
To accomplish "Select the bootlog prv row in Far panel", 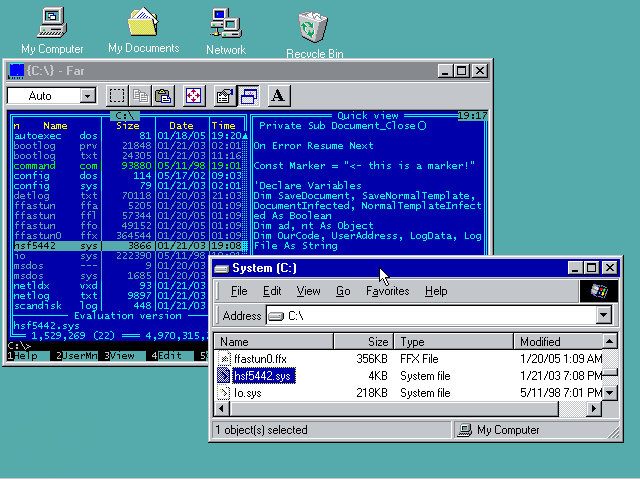I will 129,146.
